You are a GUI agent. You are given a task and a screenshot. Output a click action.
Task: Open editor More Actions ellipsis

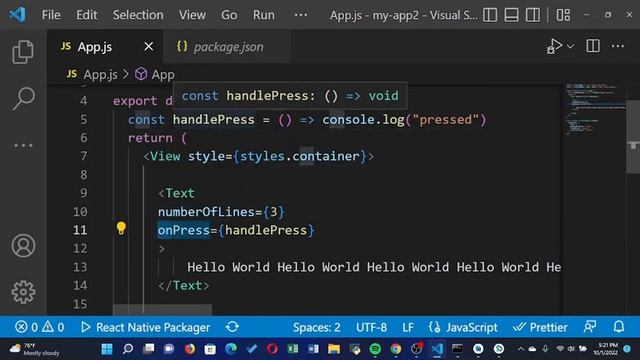coord(618,46)
